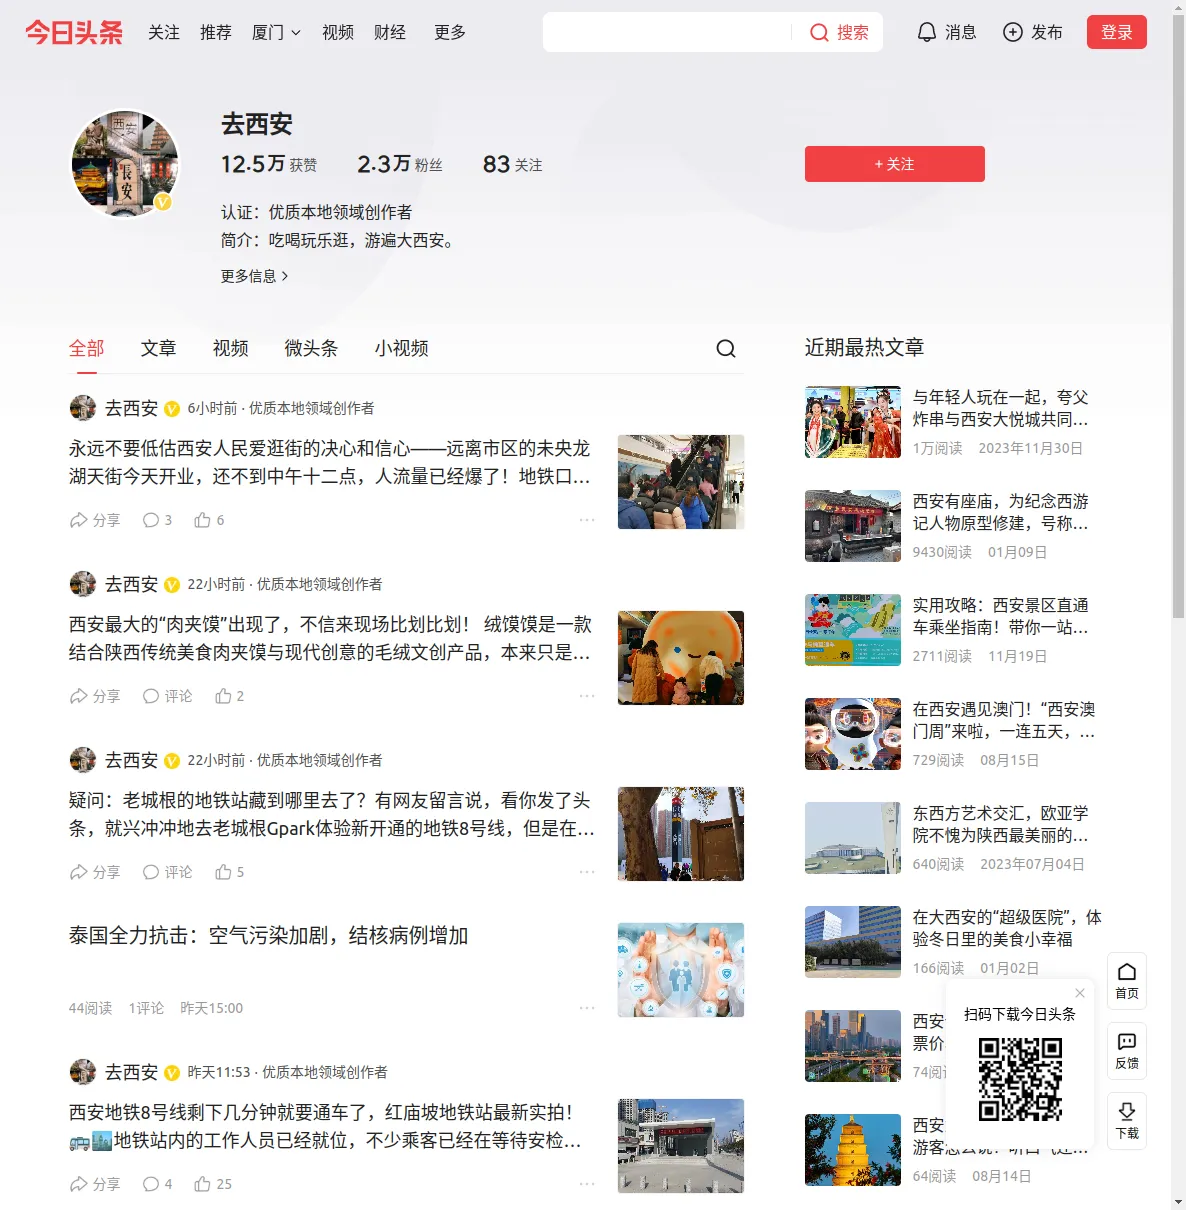Open more options for 老城根地铁站 post

587,872
